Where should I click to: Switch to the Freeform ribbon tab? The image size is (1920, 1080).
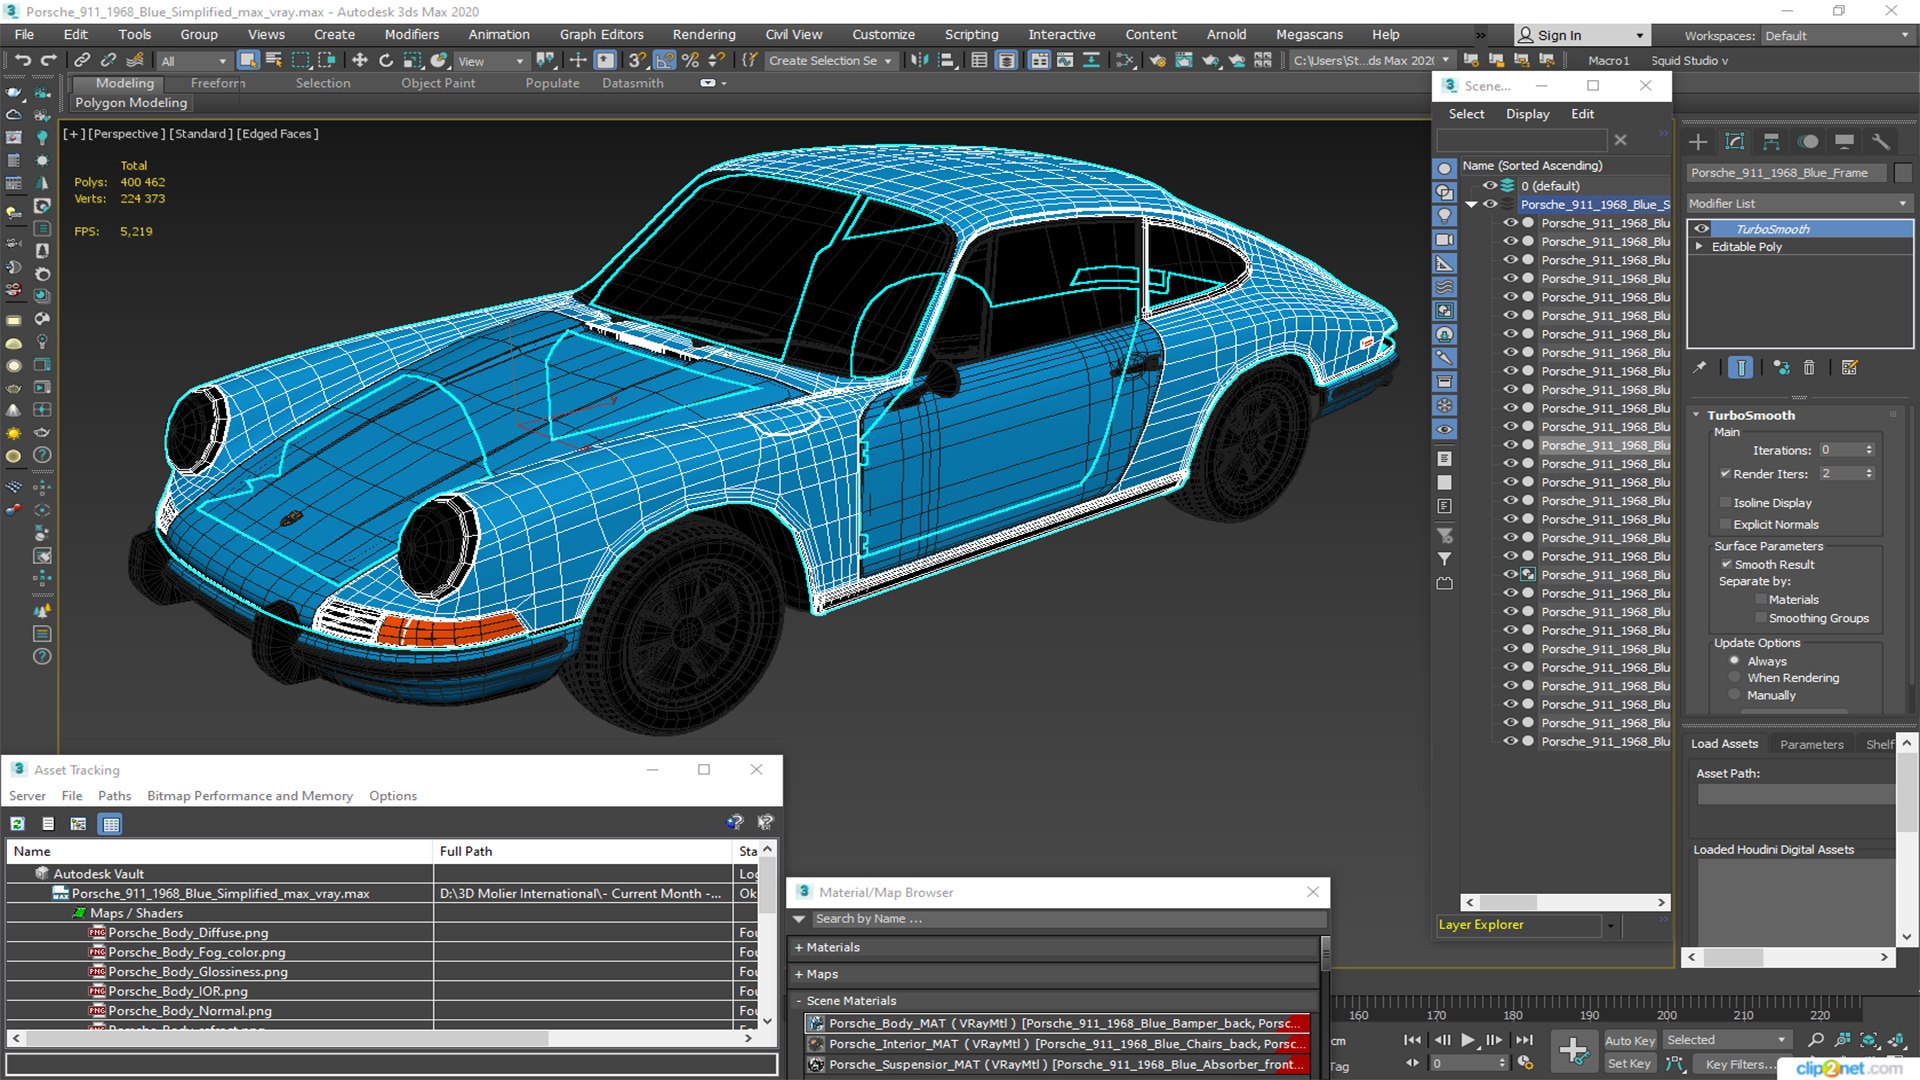pos(217,83)
